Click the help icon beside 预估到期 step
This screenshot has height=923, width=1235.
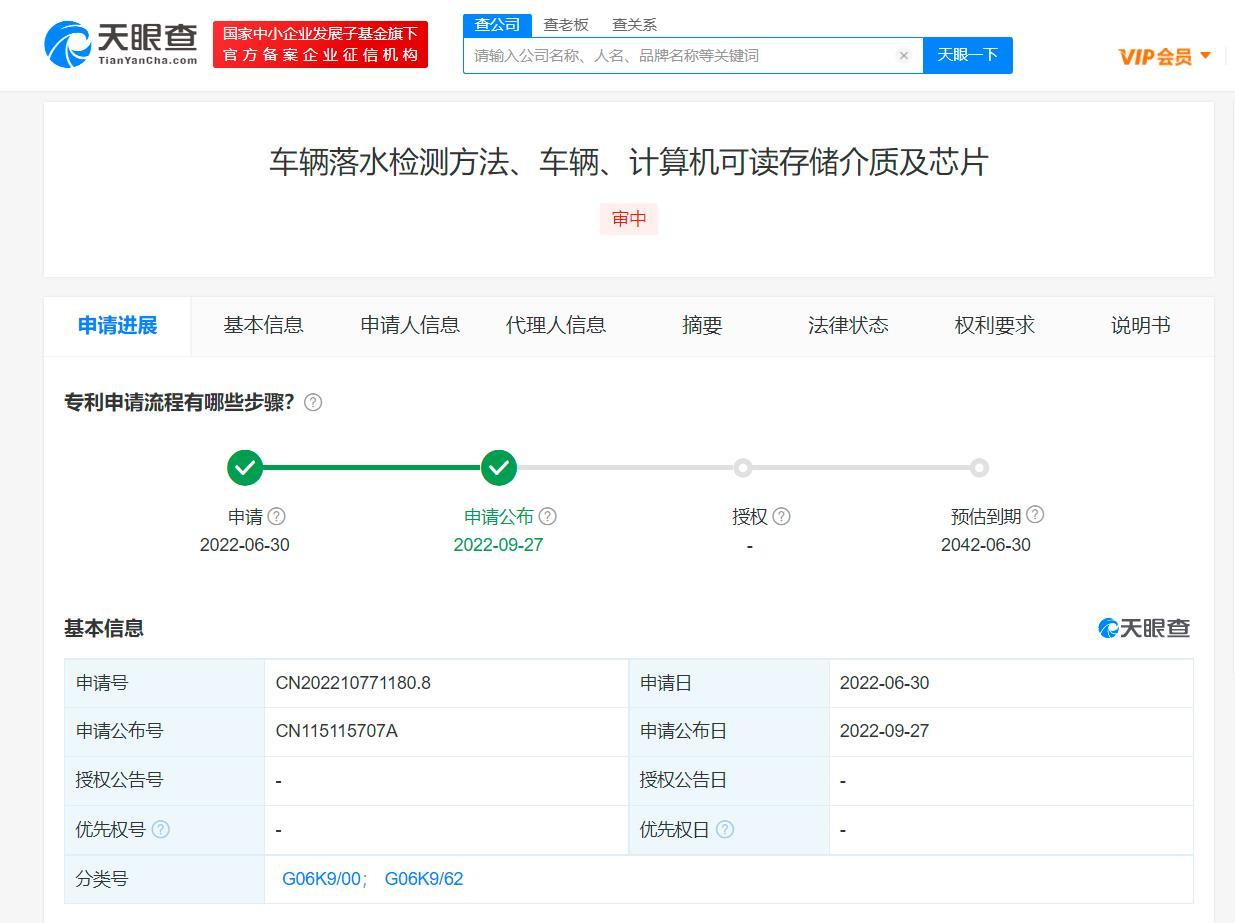coord(1035,514)
